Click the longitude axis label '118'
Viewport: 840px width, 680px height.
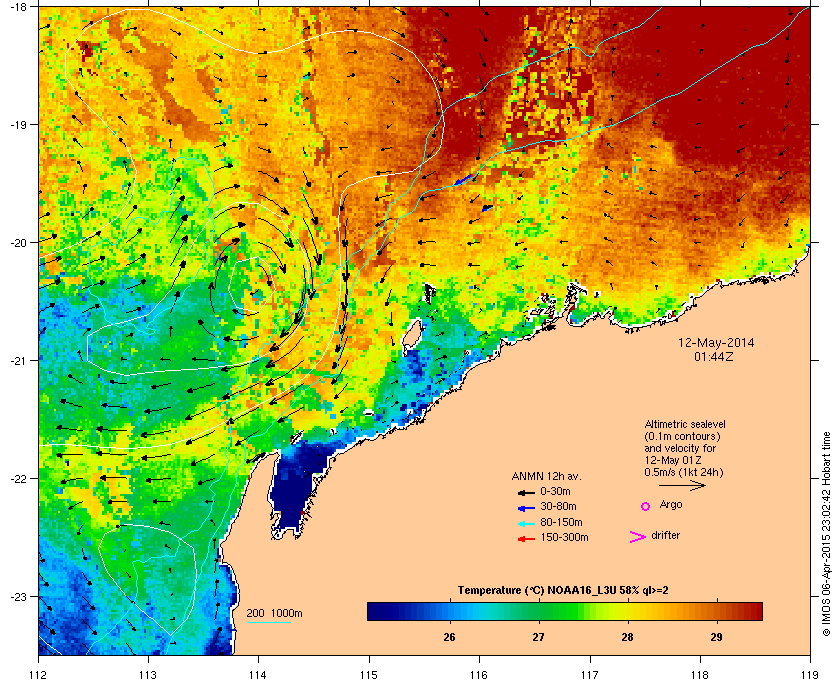pos(700,675)
